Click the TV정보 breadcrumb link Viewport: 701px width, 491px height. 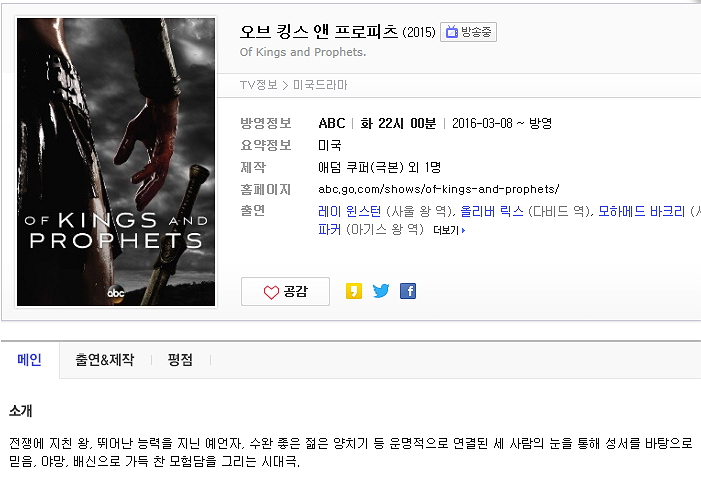pyautogui.click(x=258, y=85)
